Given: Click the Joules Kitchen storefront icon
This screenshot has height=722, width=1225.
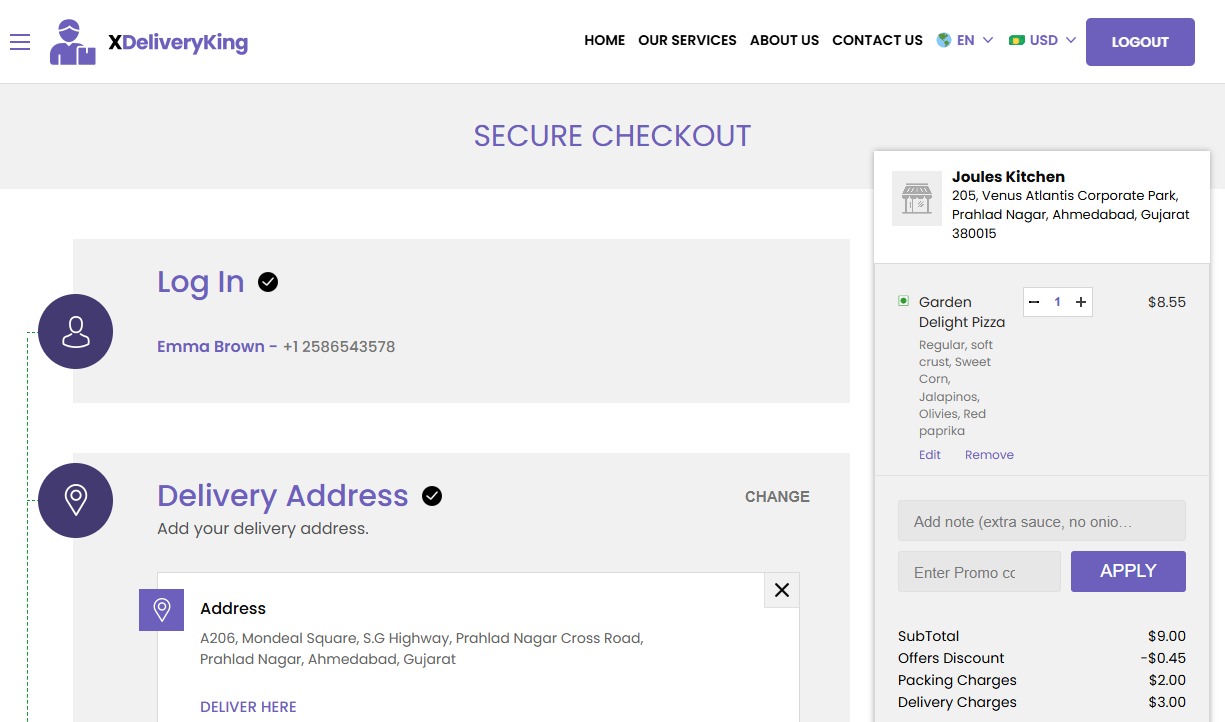Looking at the screenshot, I should pyautogui.click(x=916, y=198).
